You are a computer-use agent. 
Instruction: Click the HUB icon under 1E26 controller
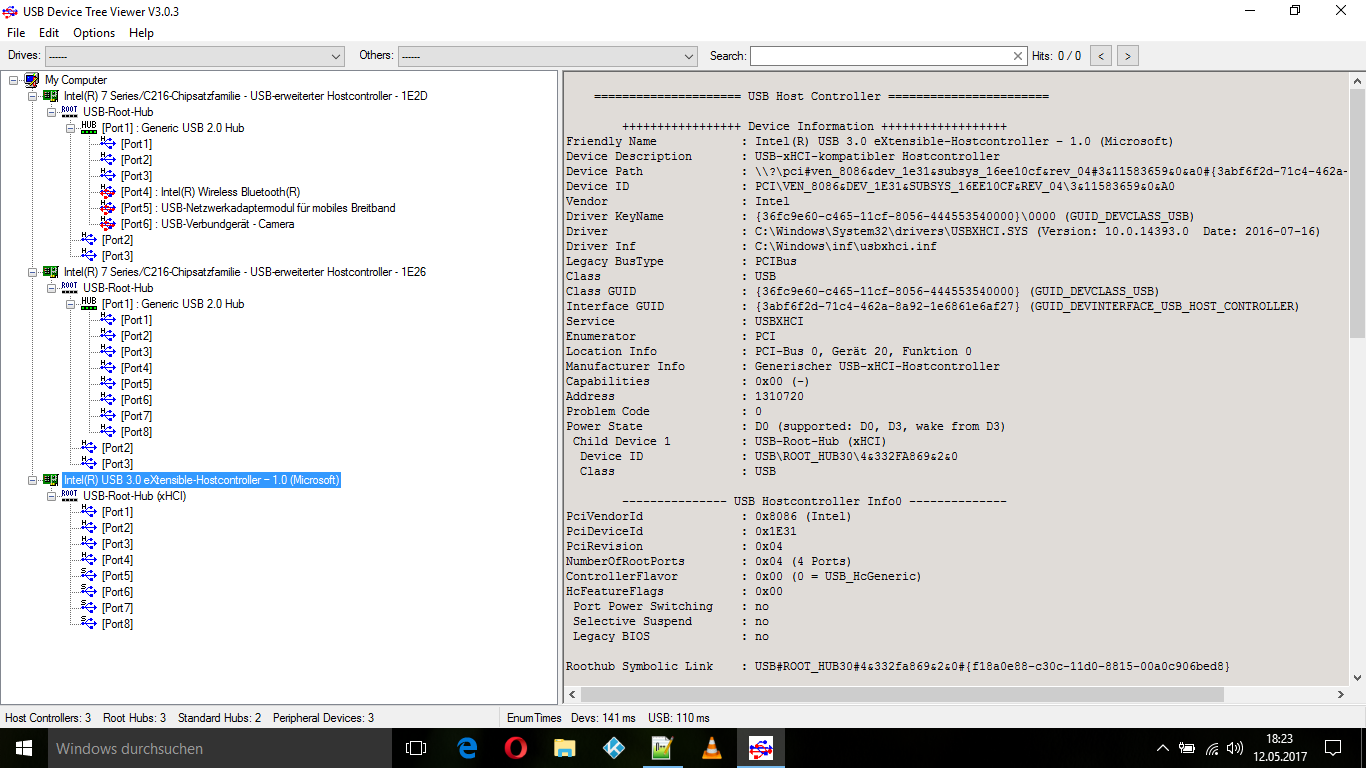pos(89,304)
